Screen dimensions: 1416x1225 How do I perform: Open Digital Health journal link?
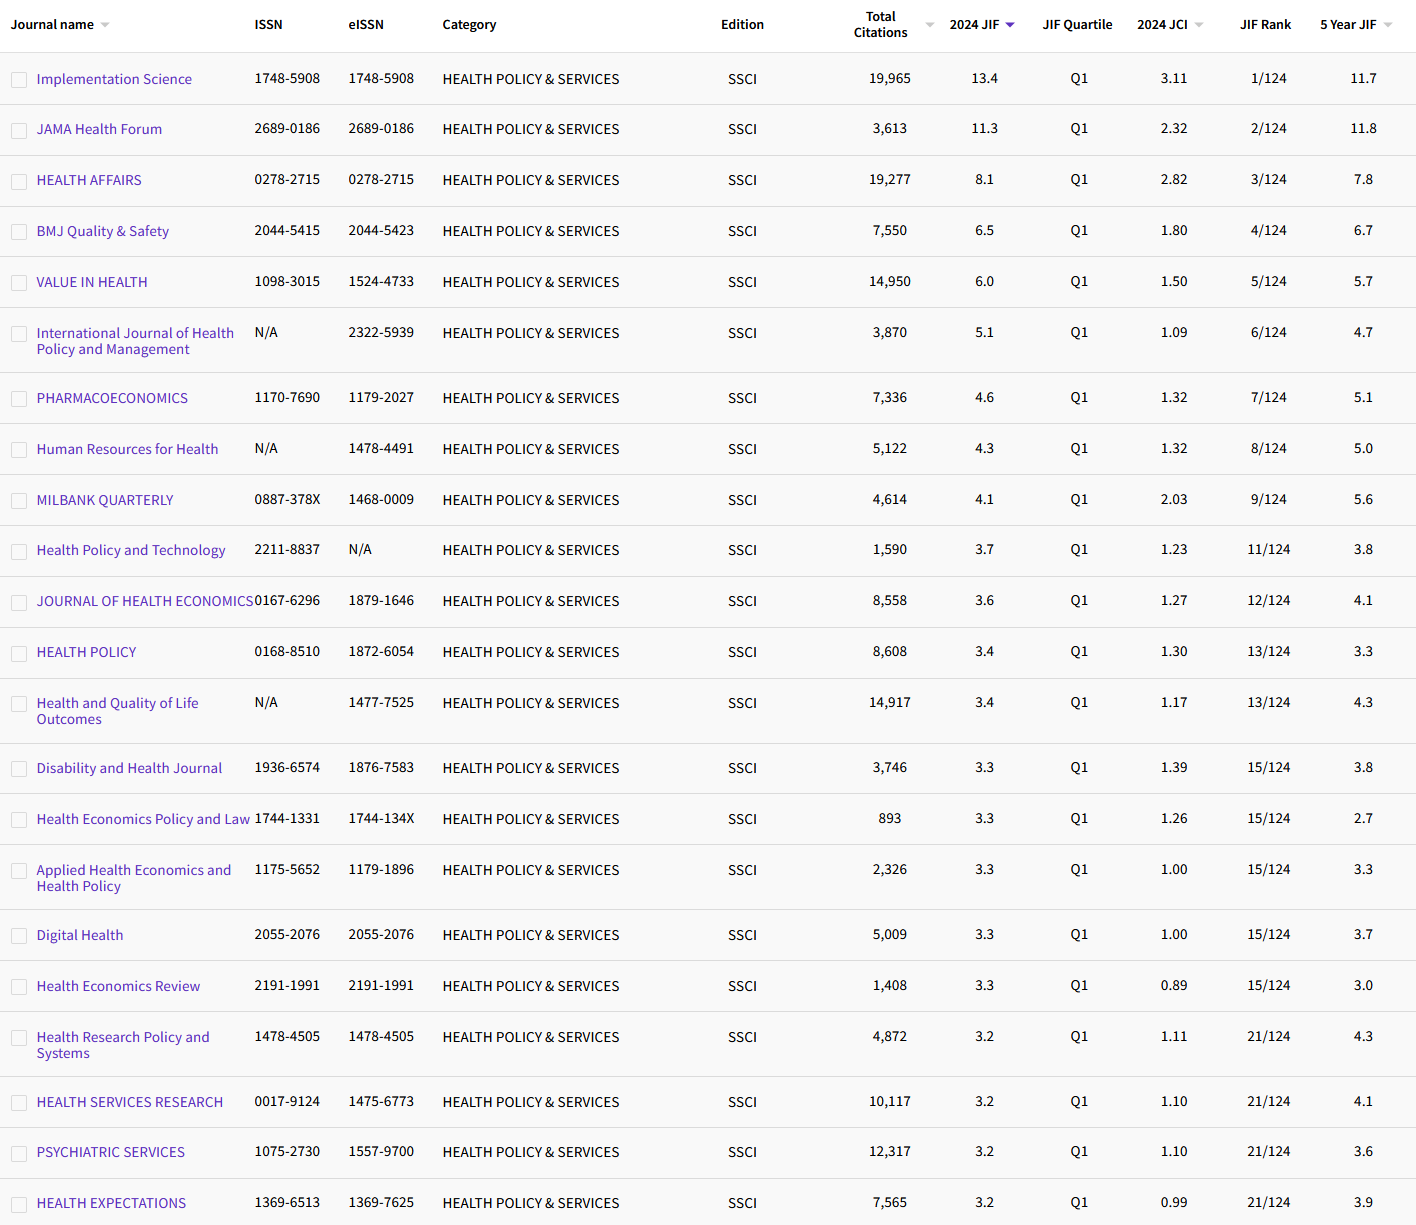pyautogui.click(x=80, y=935)
